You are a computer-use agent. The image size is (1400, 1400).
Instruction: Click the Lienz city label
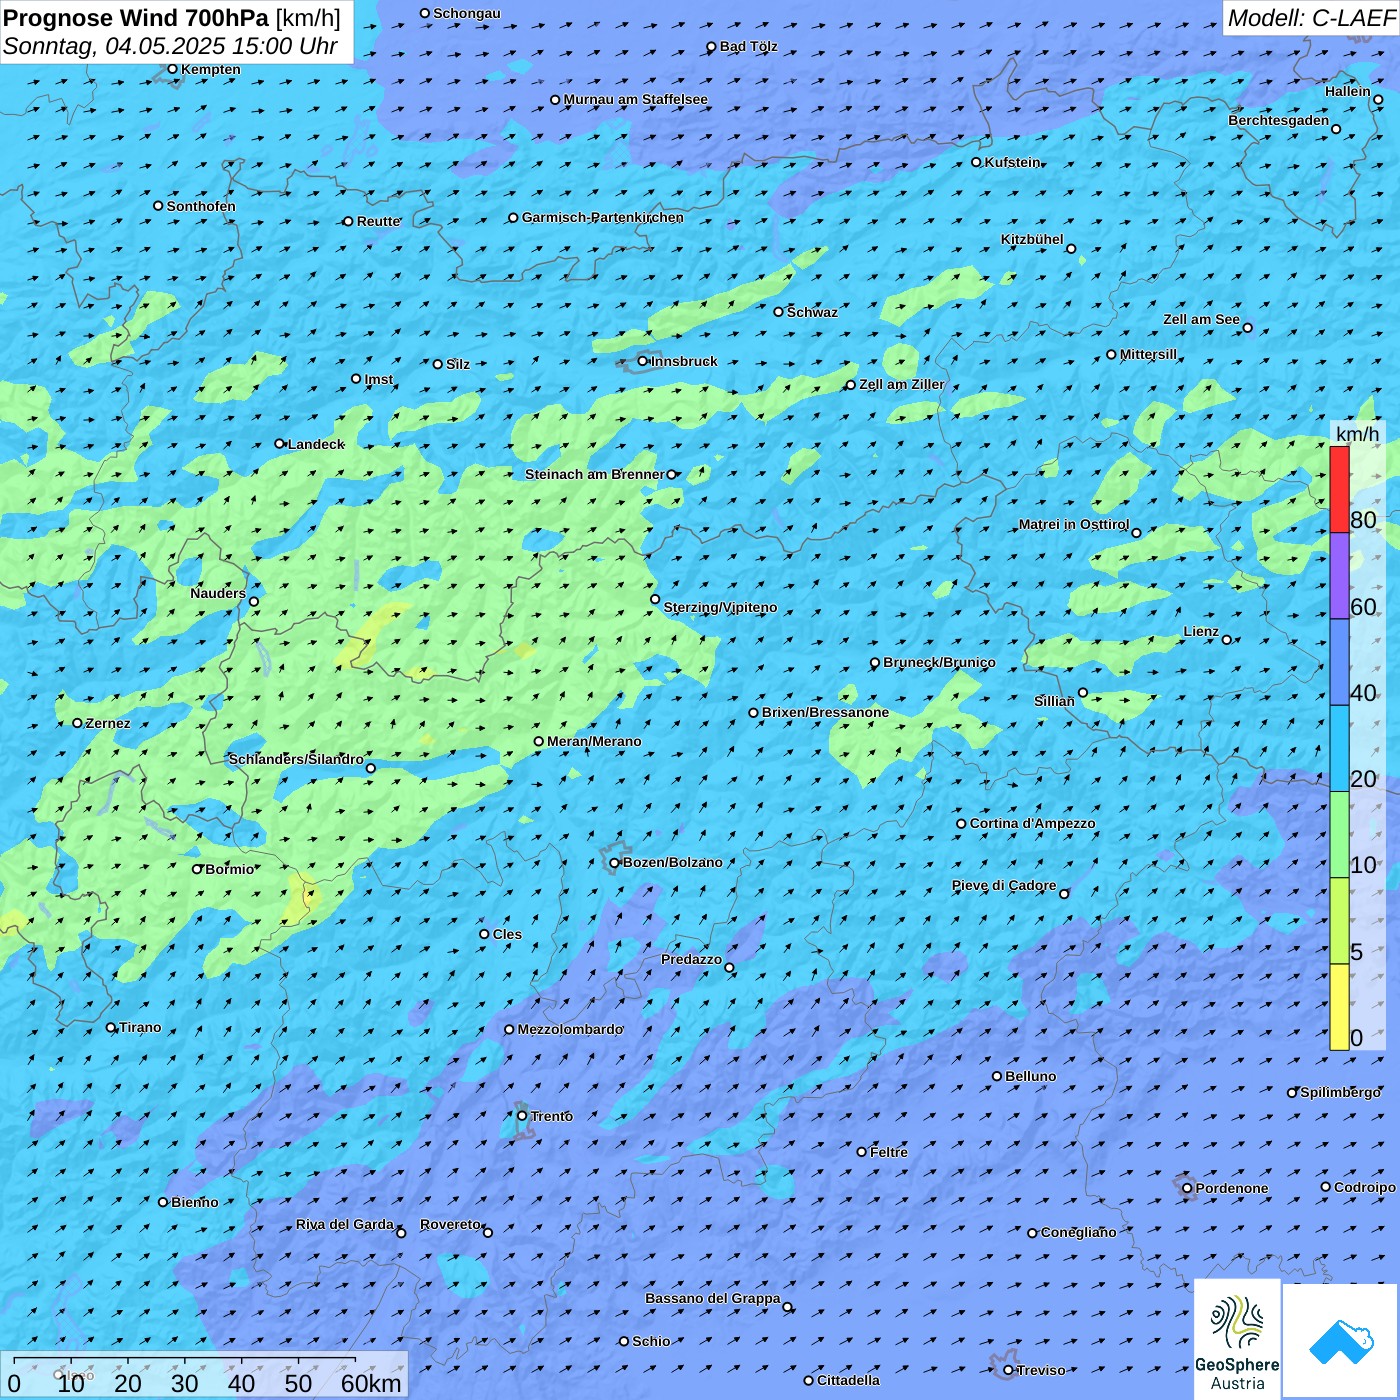[x=1201, y=631]
